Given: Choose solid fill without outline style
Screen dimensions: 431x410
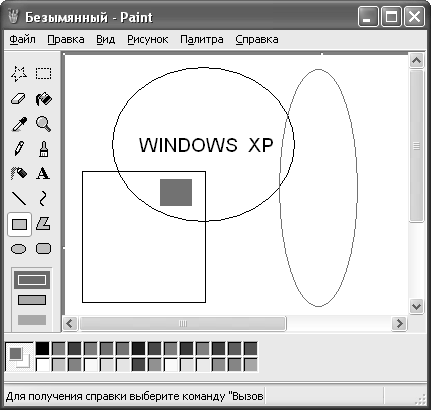Looking at the screenshot, I should pos(32,320).
